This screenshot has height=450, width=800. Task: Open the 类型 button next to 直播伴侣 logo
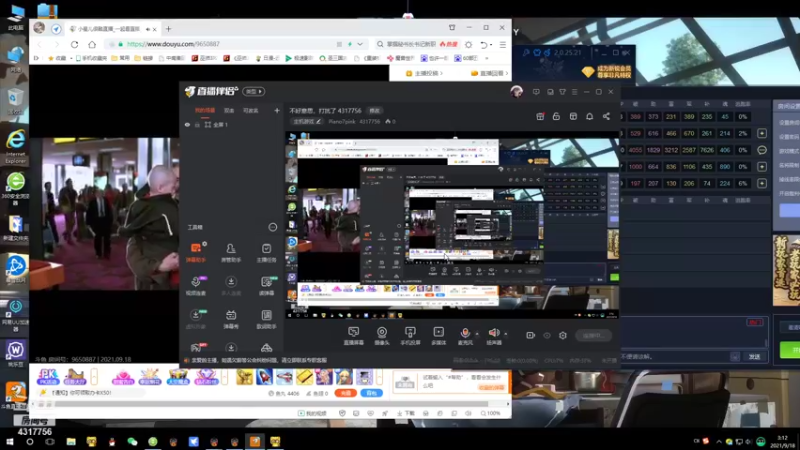click(x=254, y=91)
